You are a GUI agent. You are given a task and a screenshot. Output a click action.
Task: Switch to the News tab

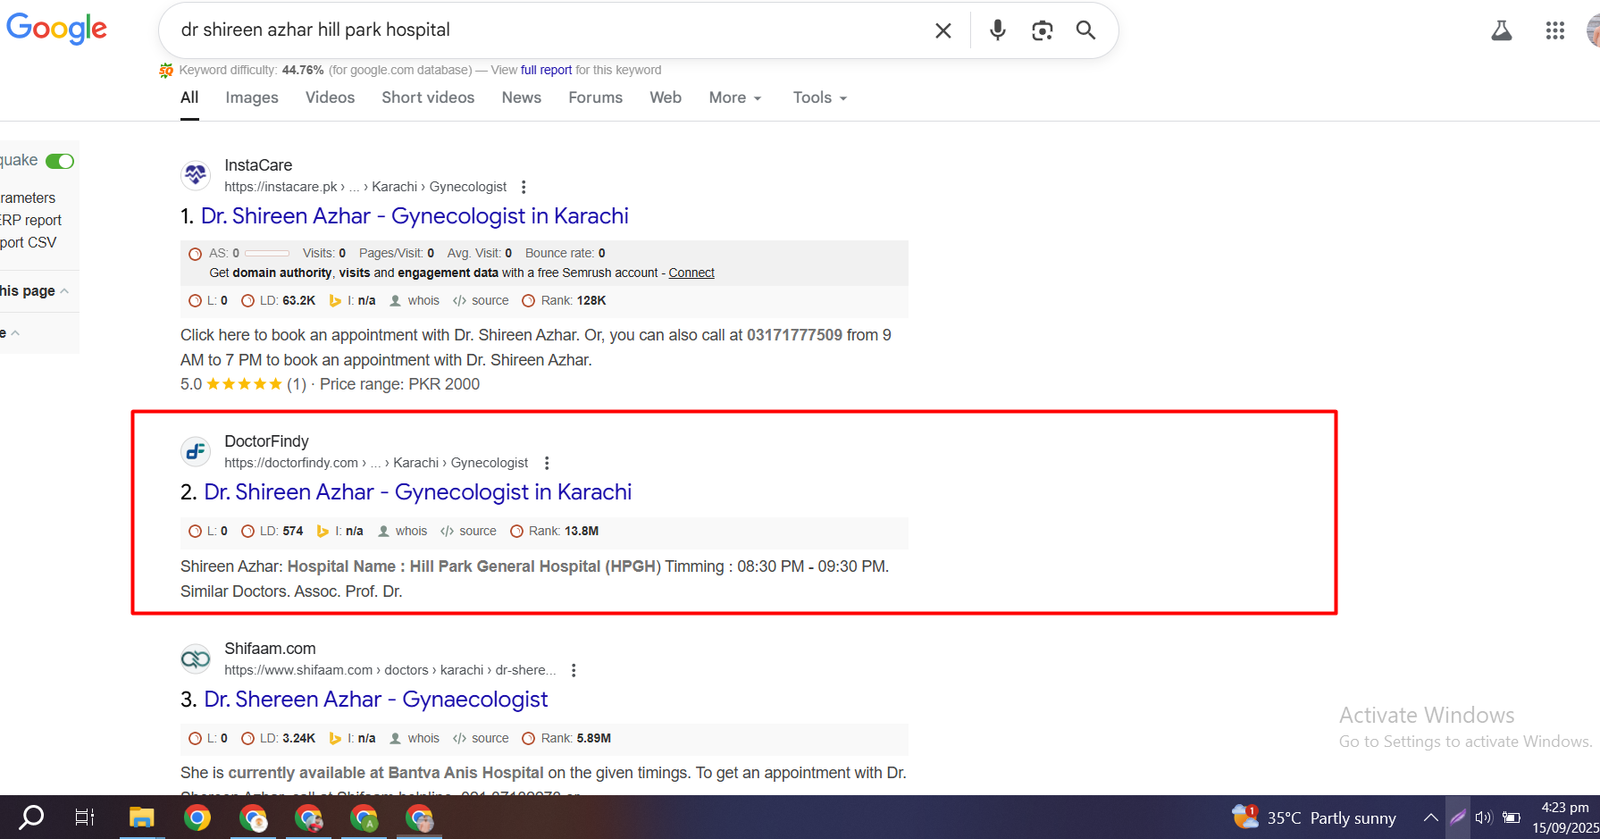(521, 98)
